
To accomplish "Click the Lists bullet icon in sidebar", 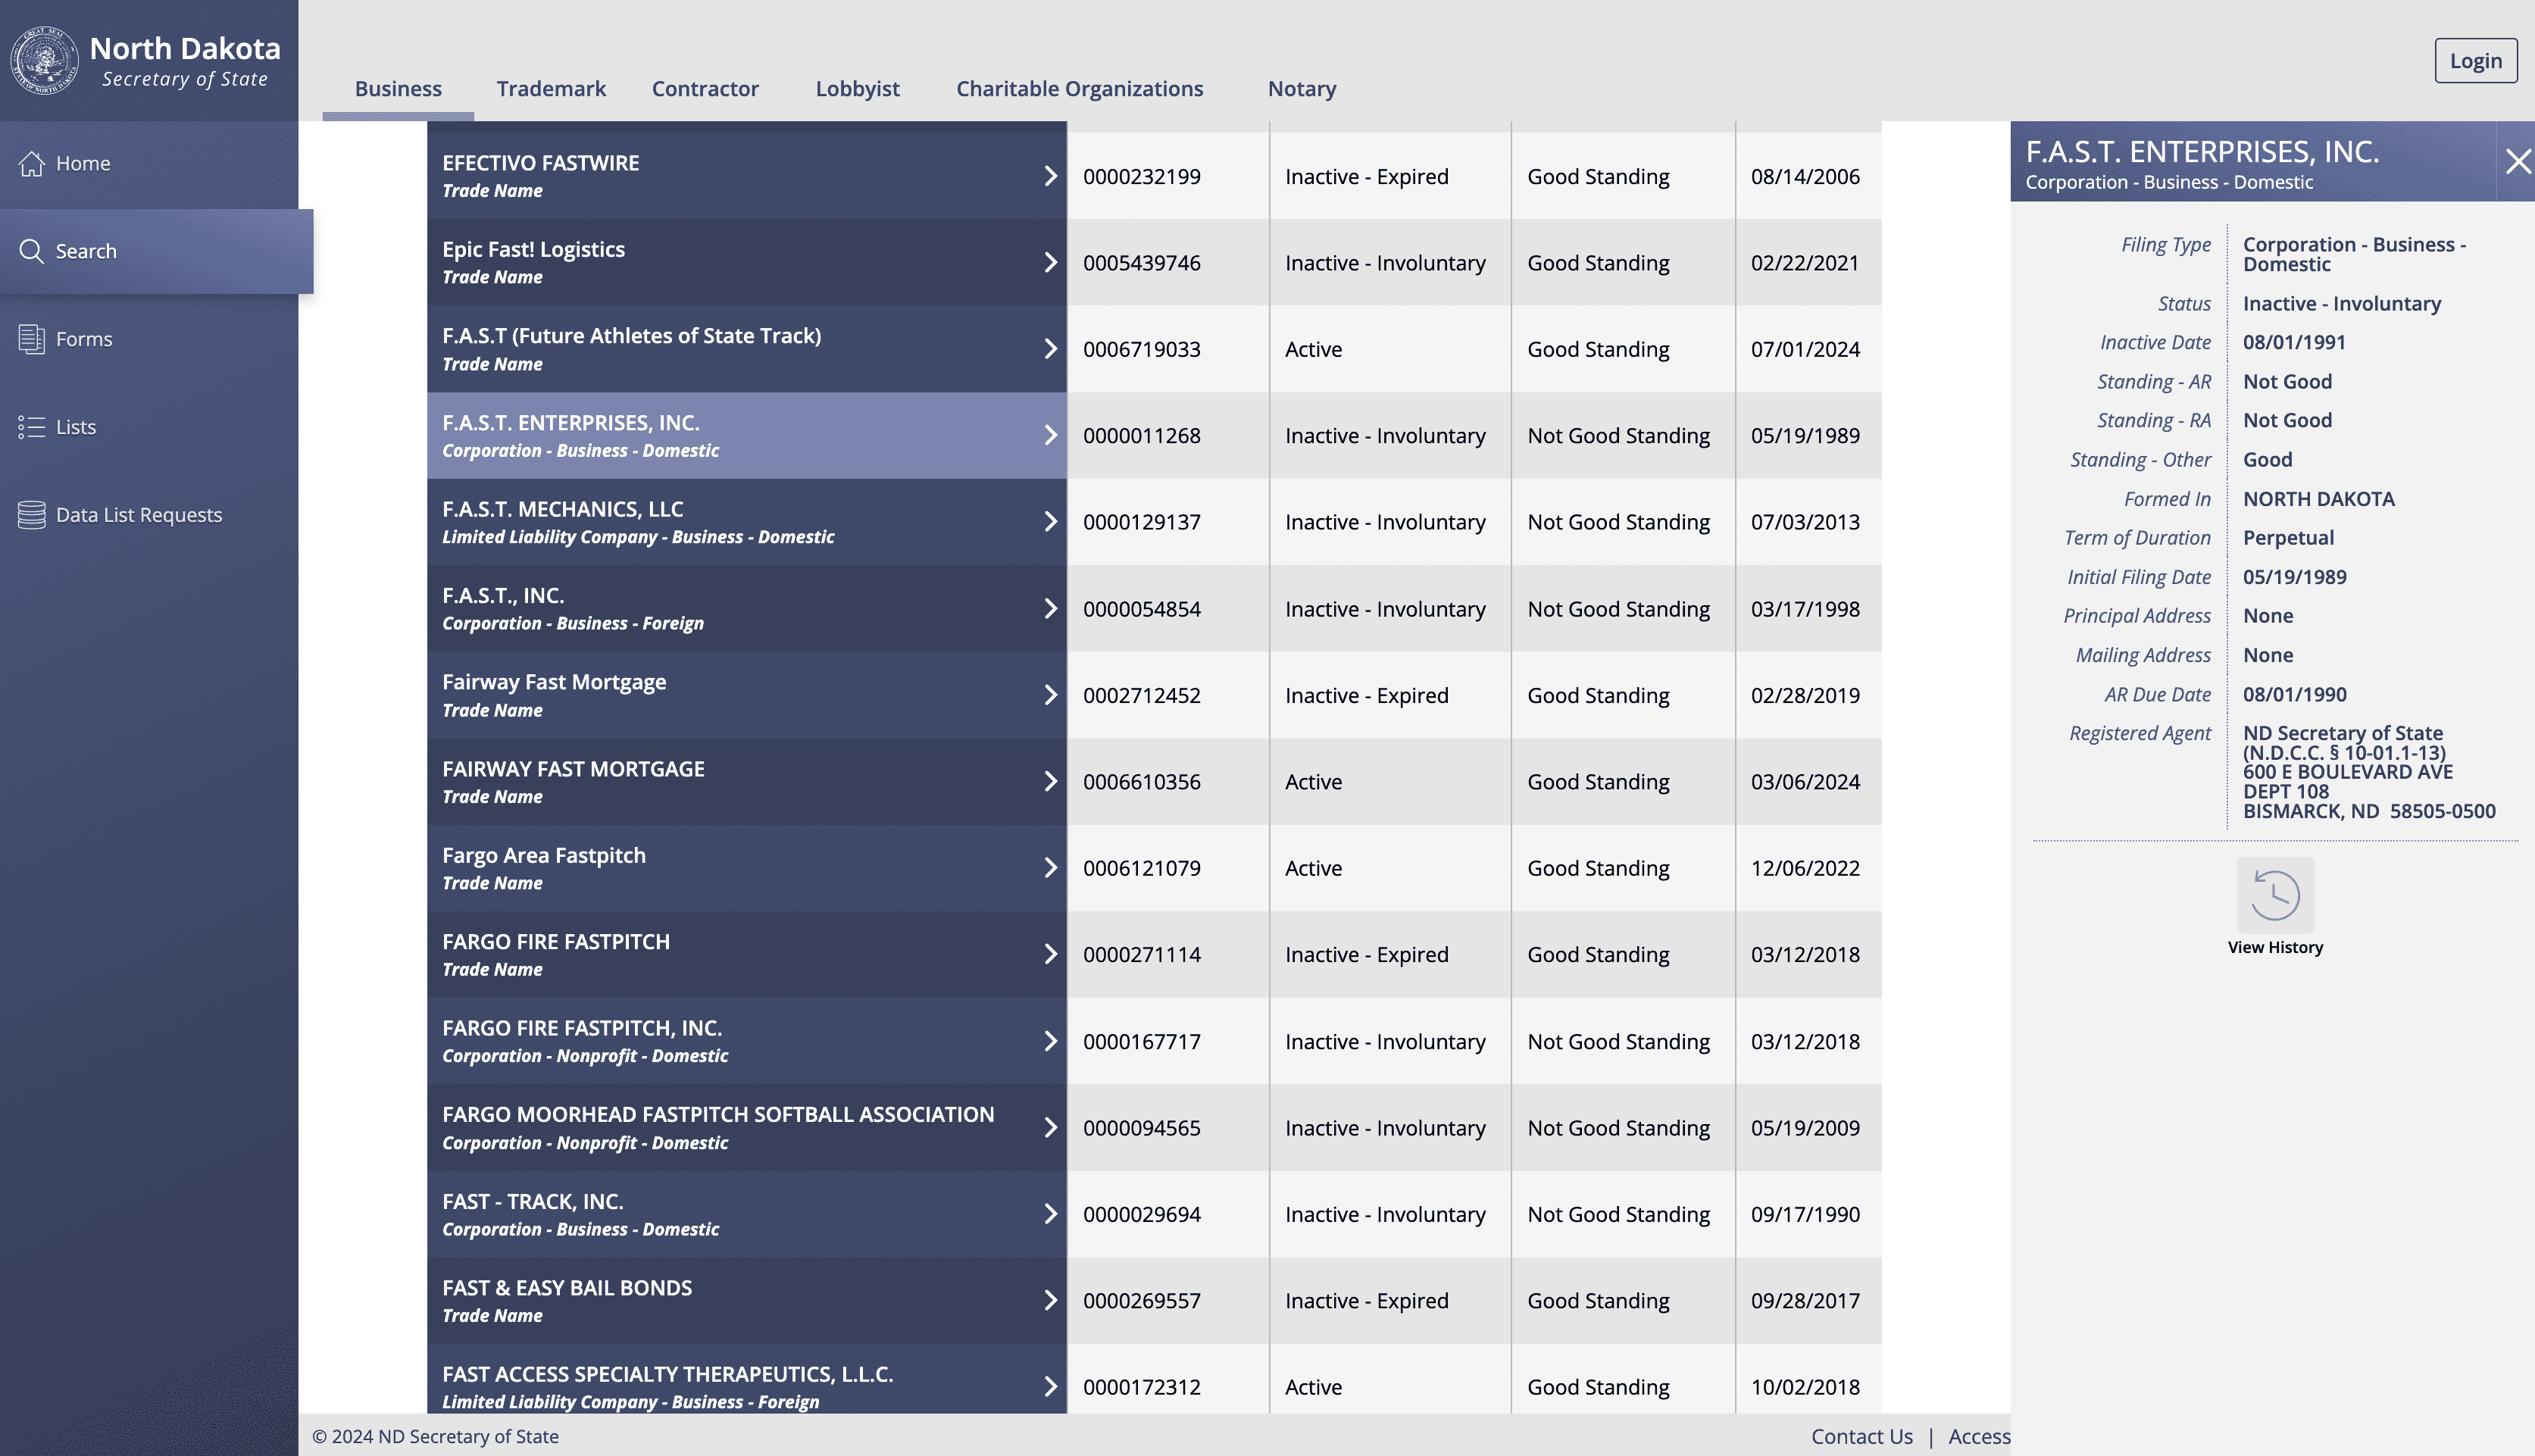I will point(32,427).
